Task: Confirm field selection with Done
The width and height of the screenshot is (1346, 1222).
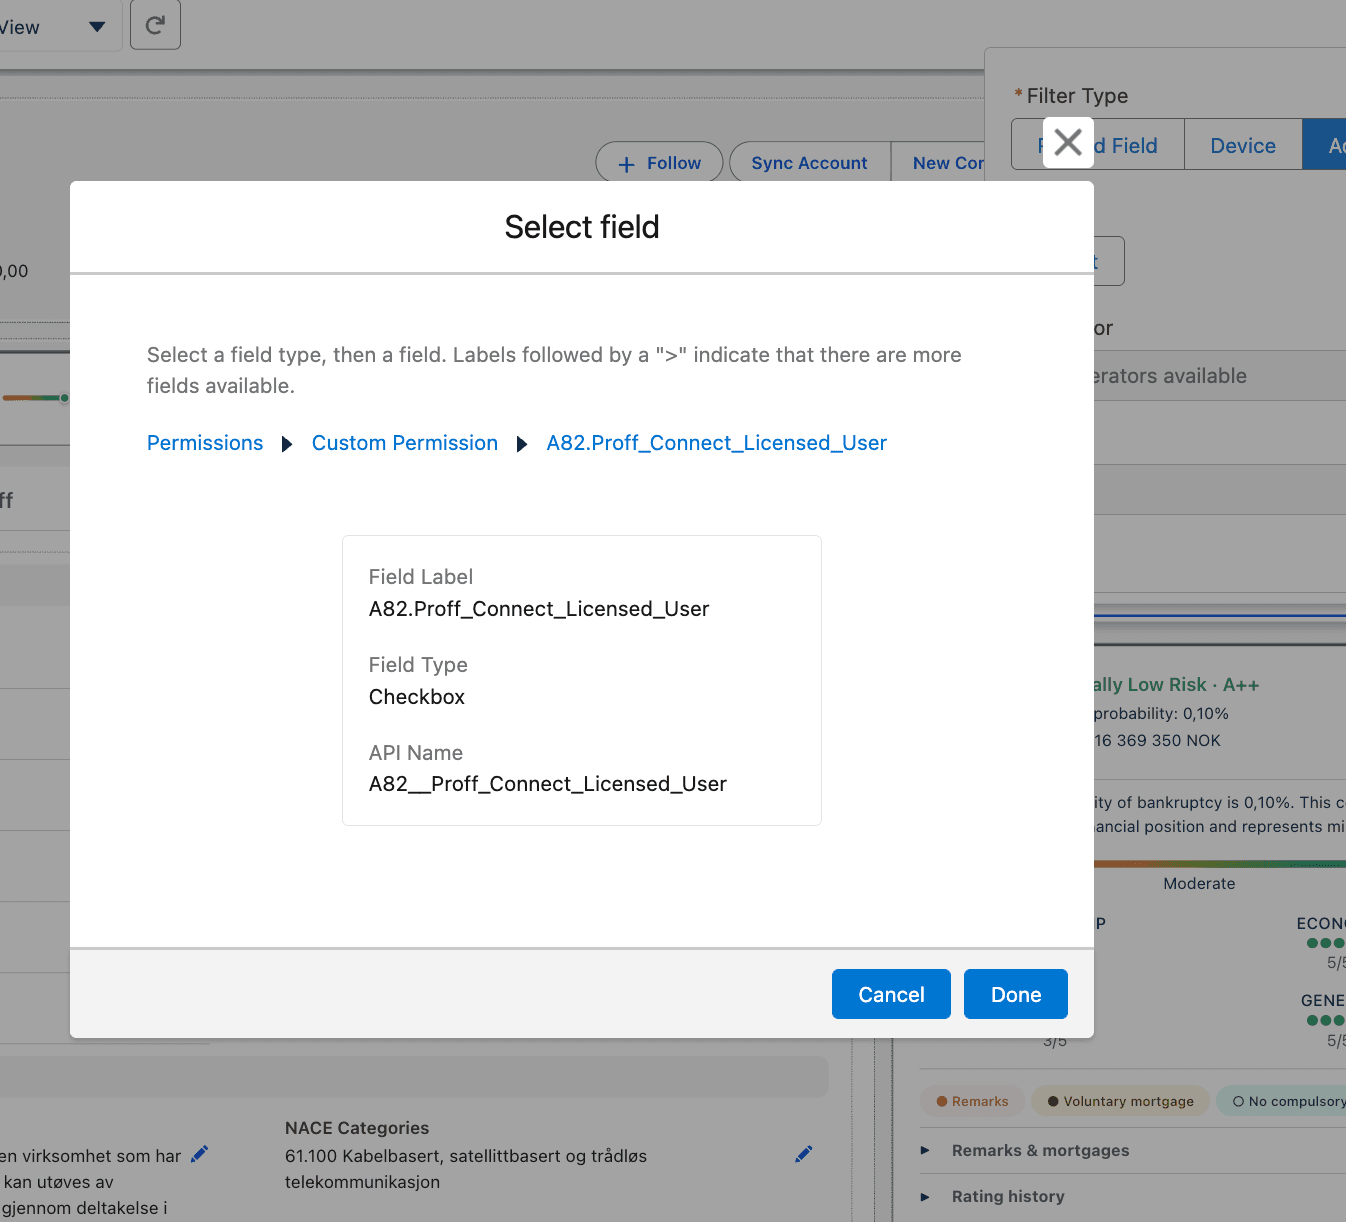Action: [x=1016, y=994]
